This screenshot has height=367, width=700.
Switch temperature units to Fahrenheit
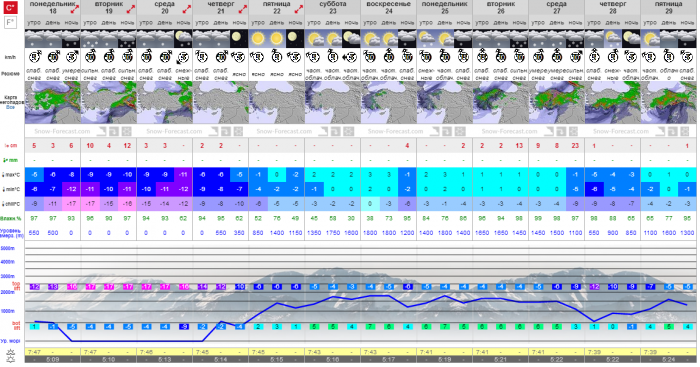pos(10,23)
